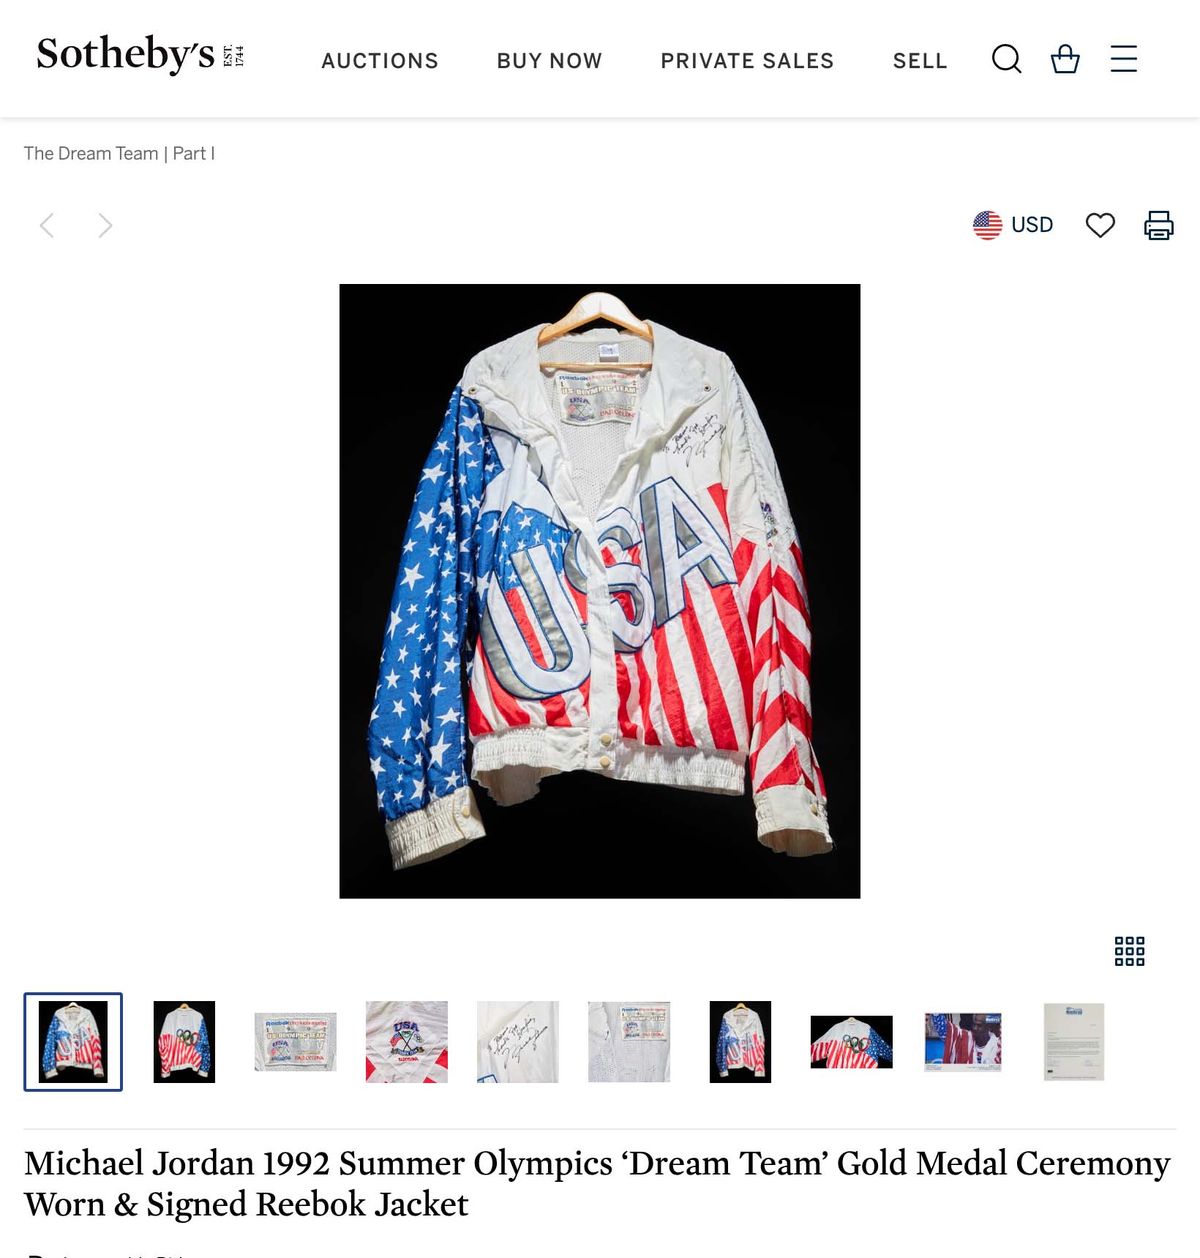
Task: Click the main jacket image
Action: (600, 591)
